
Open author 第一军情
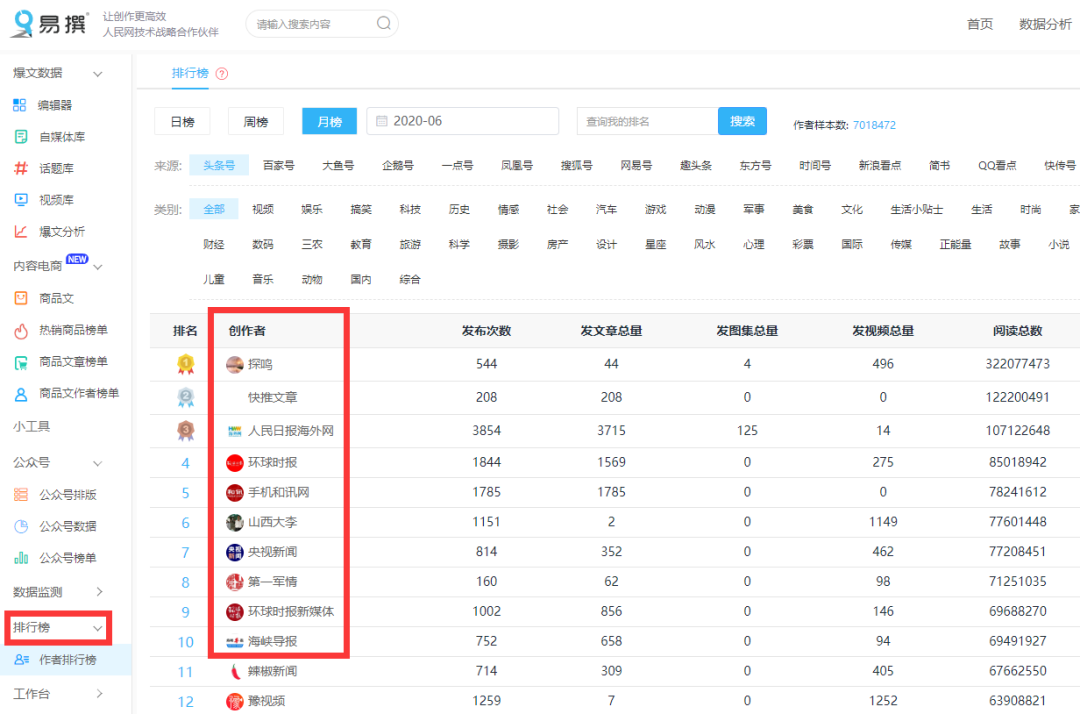273,582
